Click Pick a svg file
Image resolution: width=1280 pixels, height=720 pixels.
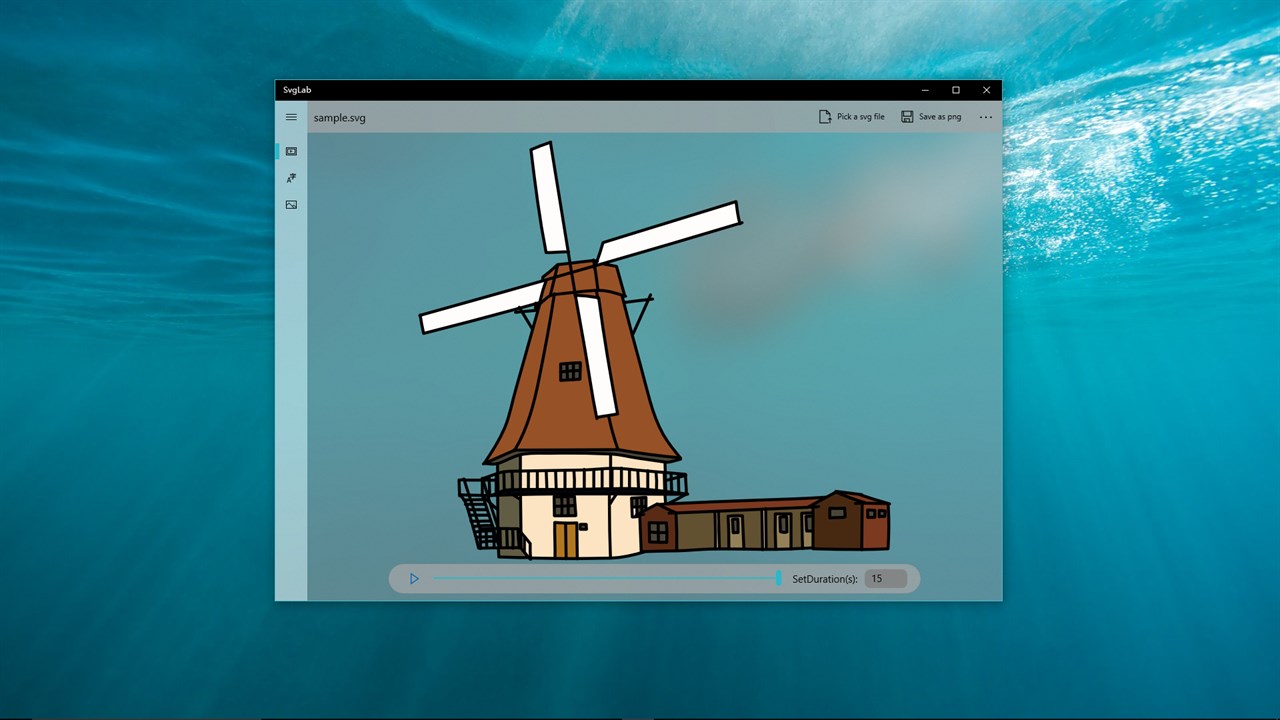(x=852, y=117)
